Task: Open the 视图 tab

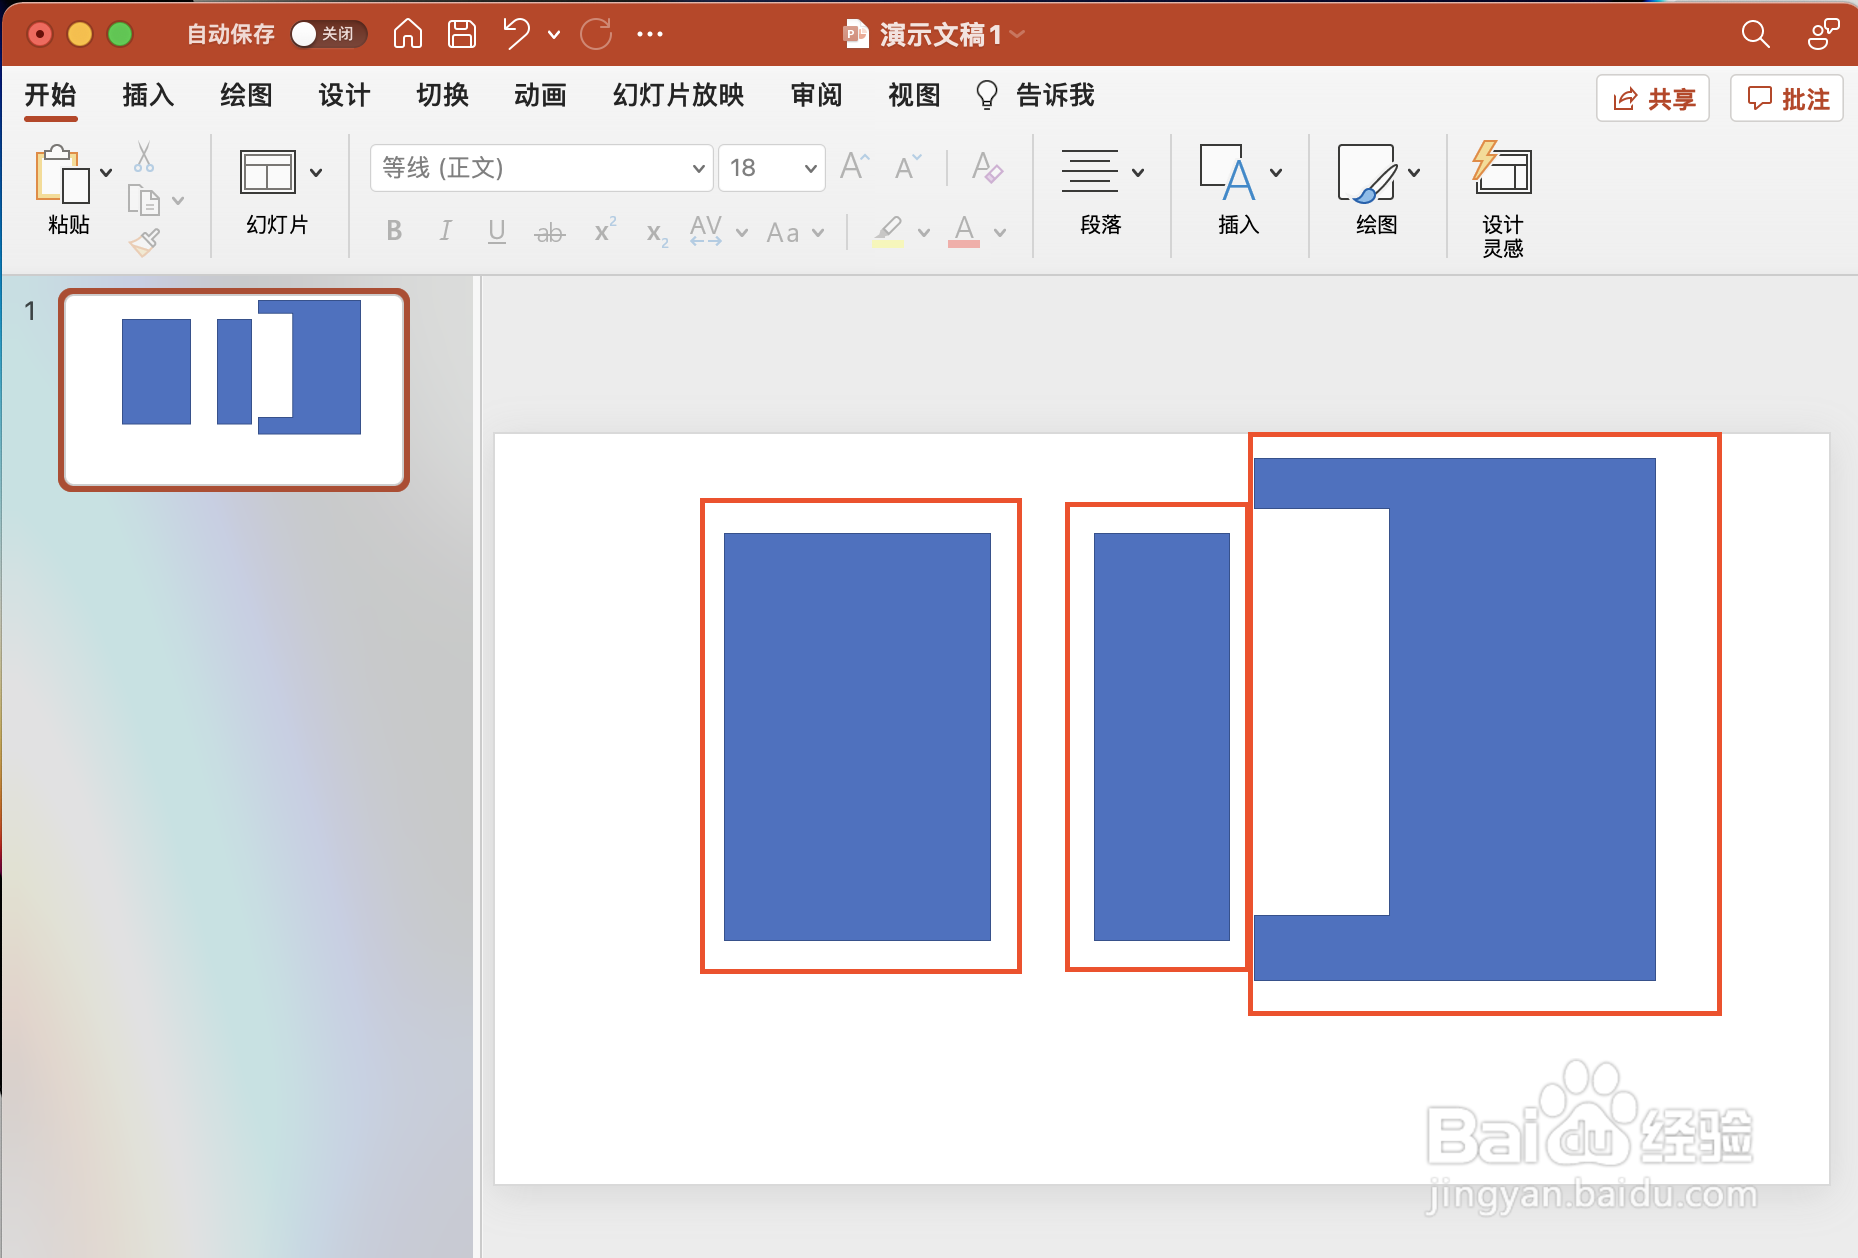Action: (915, 95)
